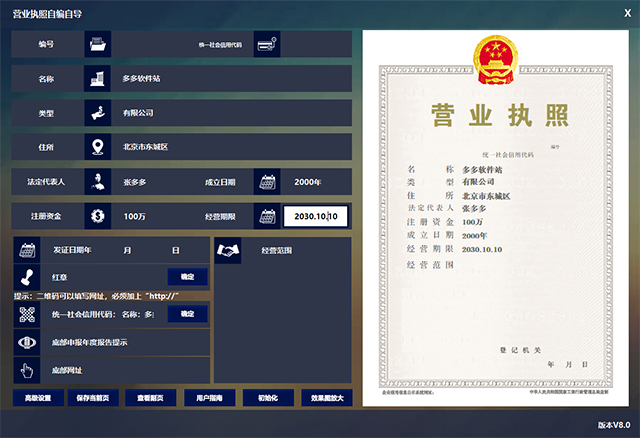Click the eye icon for 底部申报年度报告提示
This screenshot has height=438, width=640.
27,342
